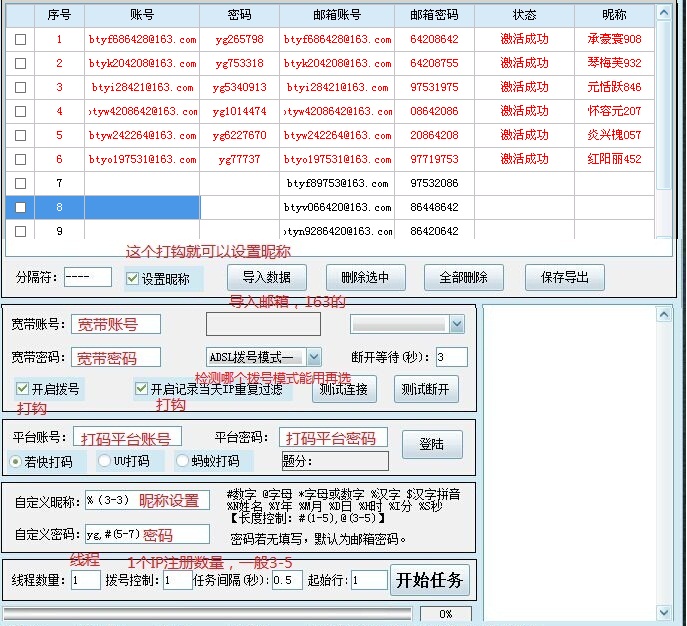Start the job with 开始任务
Viewport: 687px width, 626px height.
click(x=429, y=580)
